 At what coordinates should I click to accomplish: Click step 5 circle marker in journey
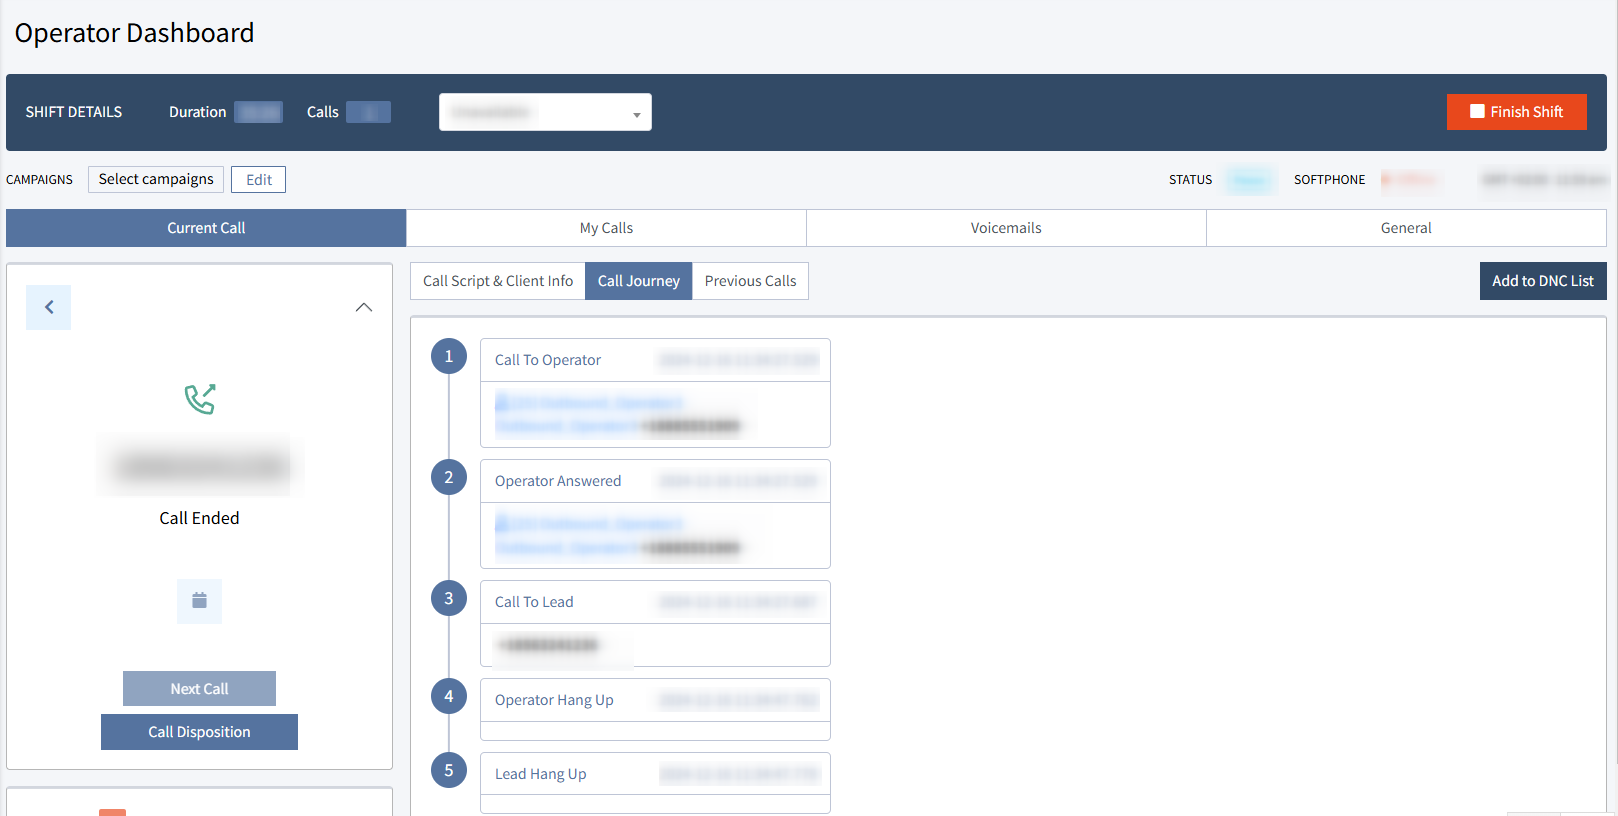(448, 770)
